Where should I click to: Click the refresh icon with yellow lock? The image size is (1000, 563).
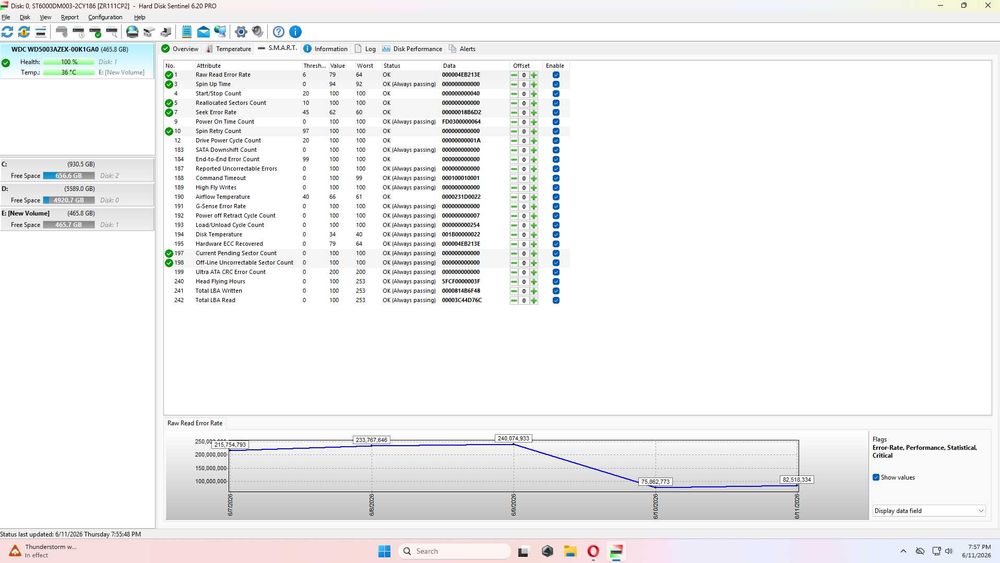24,31
